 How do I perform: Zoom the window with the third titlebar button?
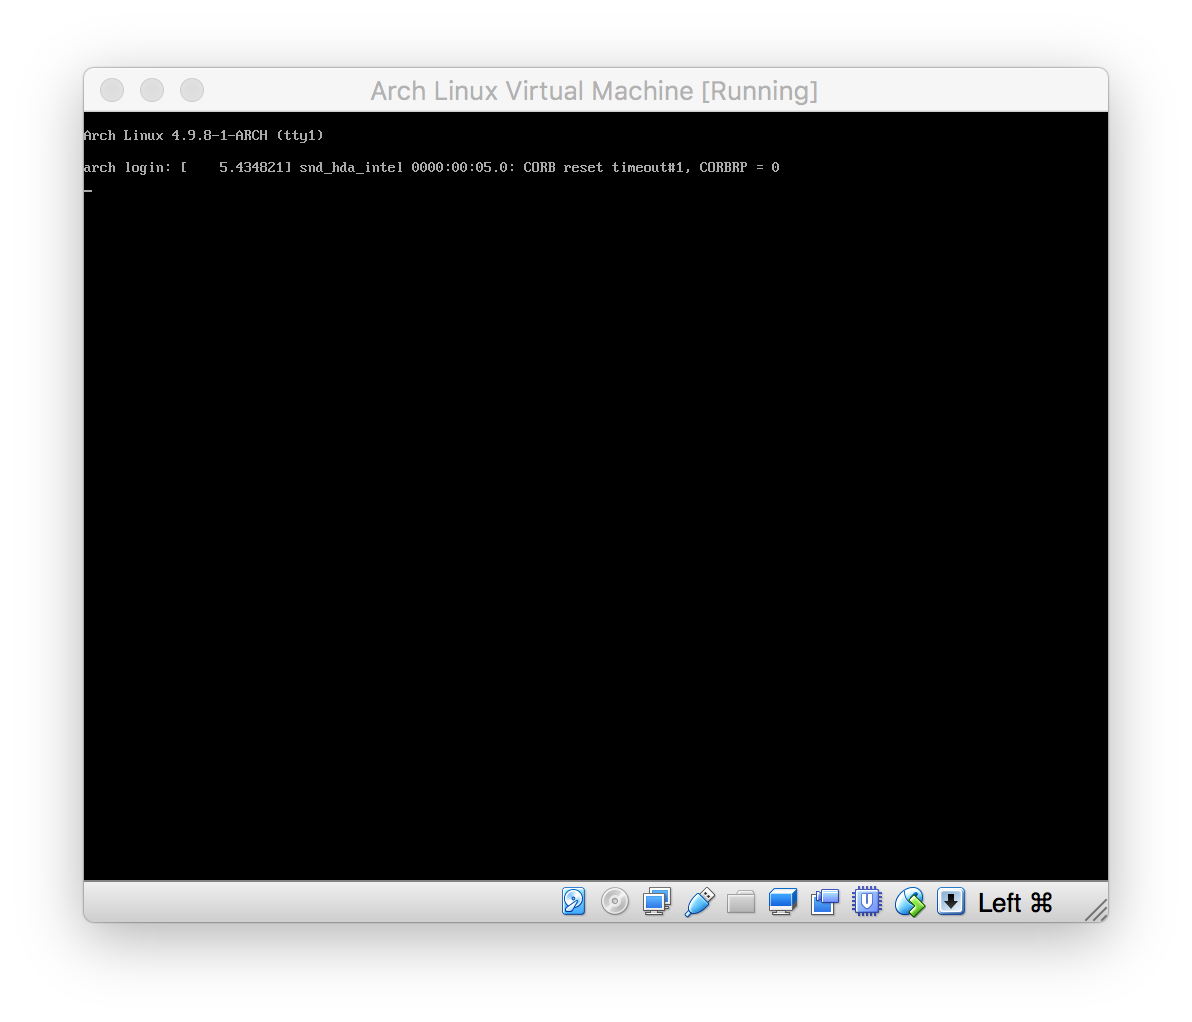(x=192, y=90)
